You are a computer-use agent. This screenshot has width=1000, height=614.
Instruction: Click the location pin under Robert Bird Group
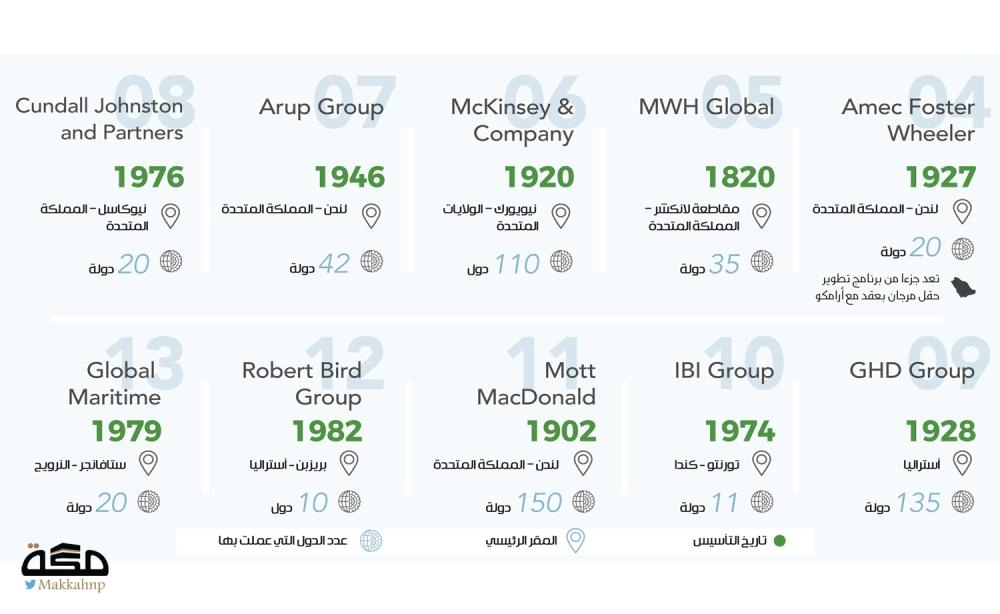pos(349,463)
